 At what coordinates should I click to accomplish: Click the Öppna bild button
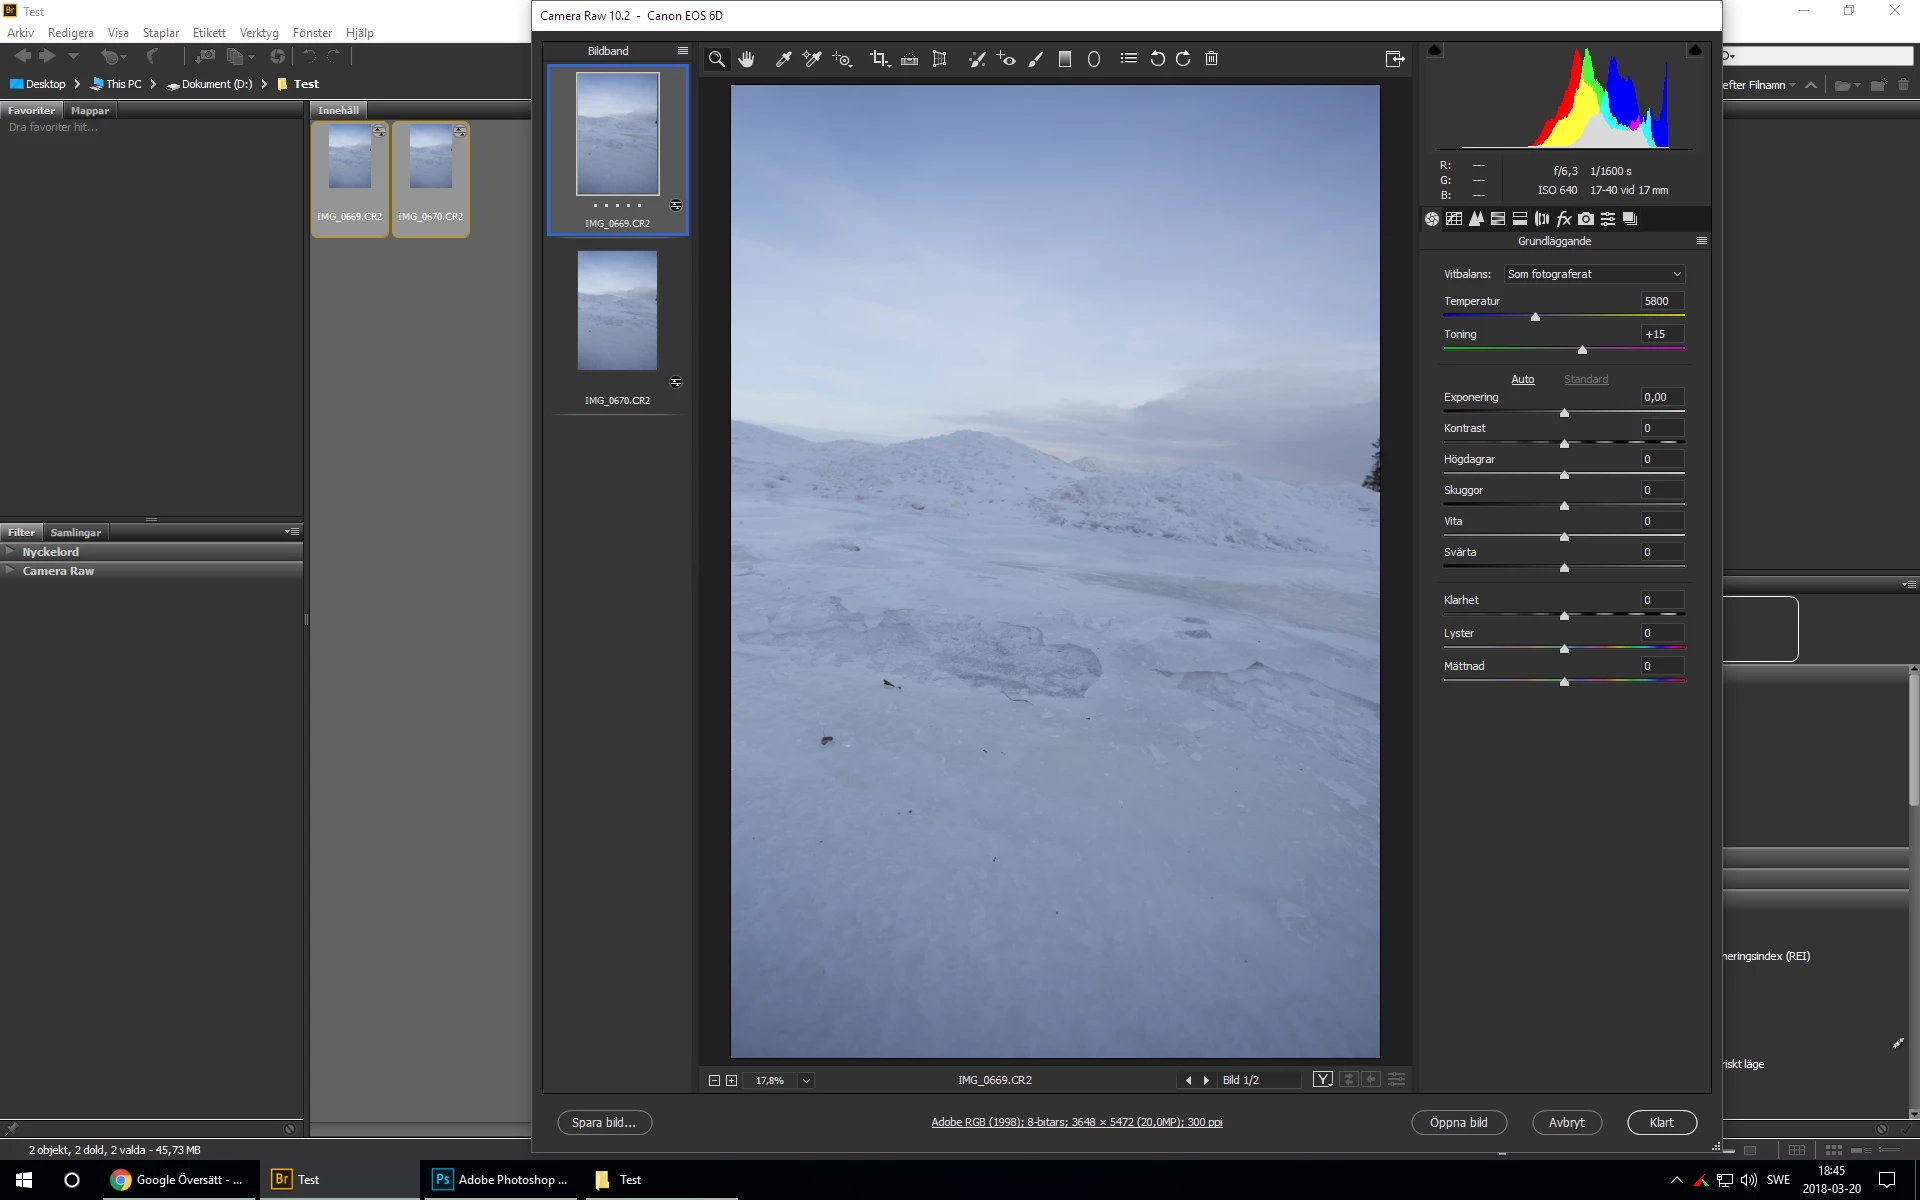1458,1122
